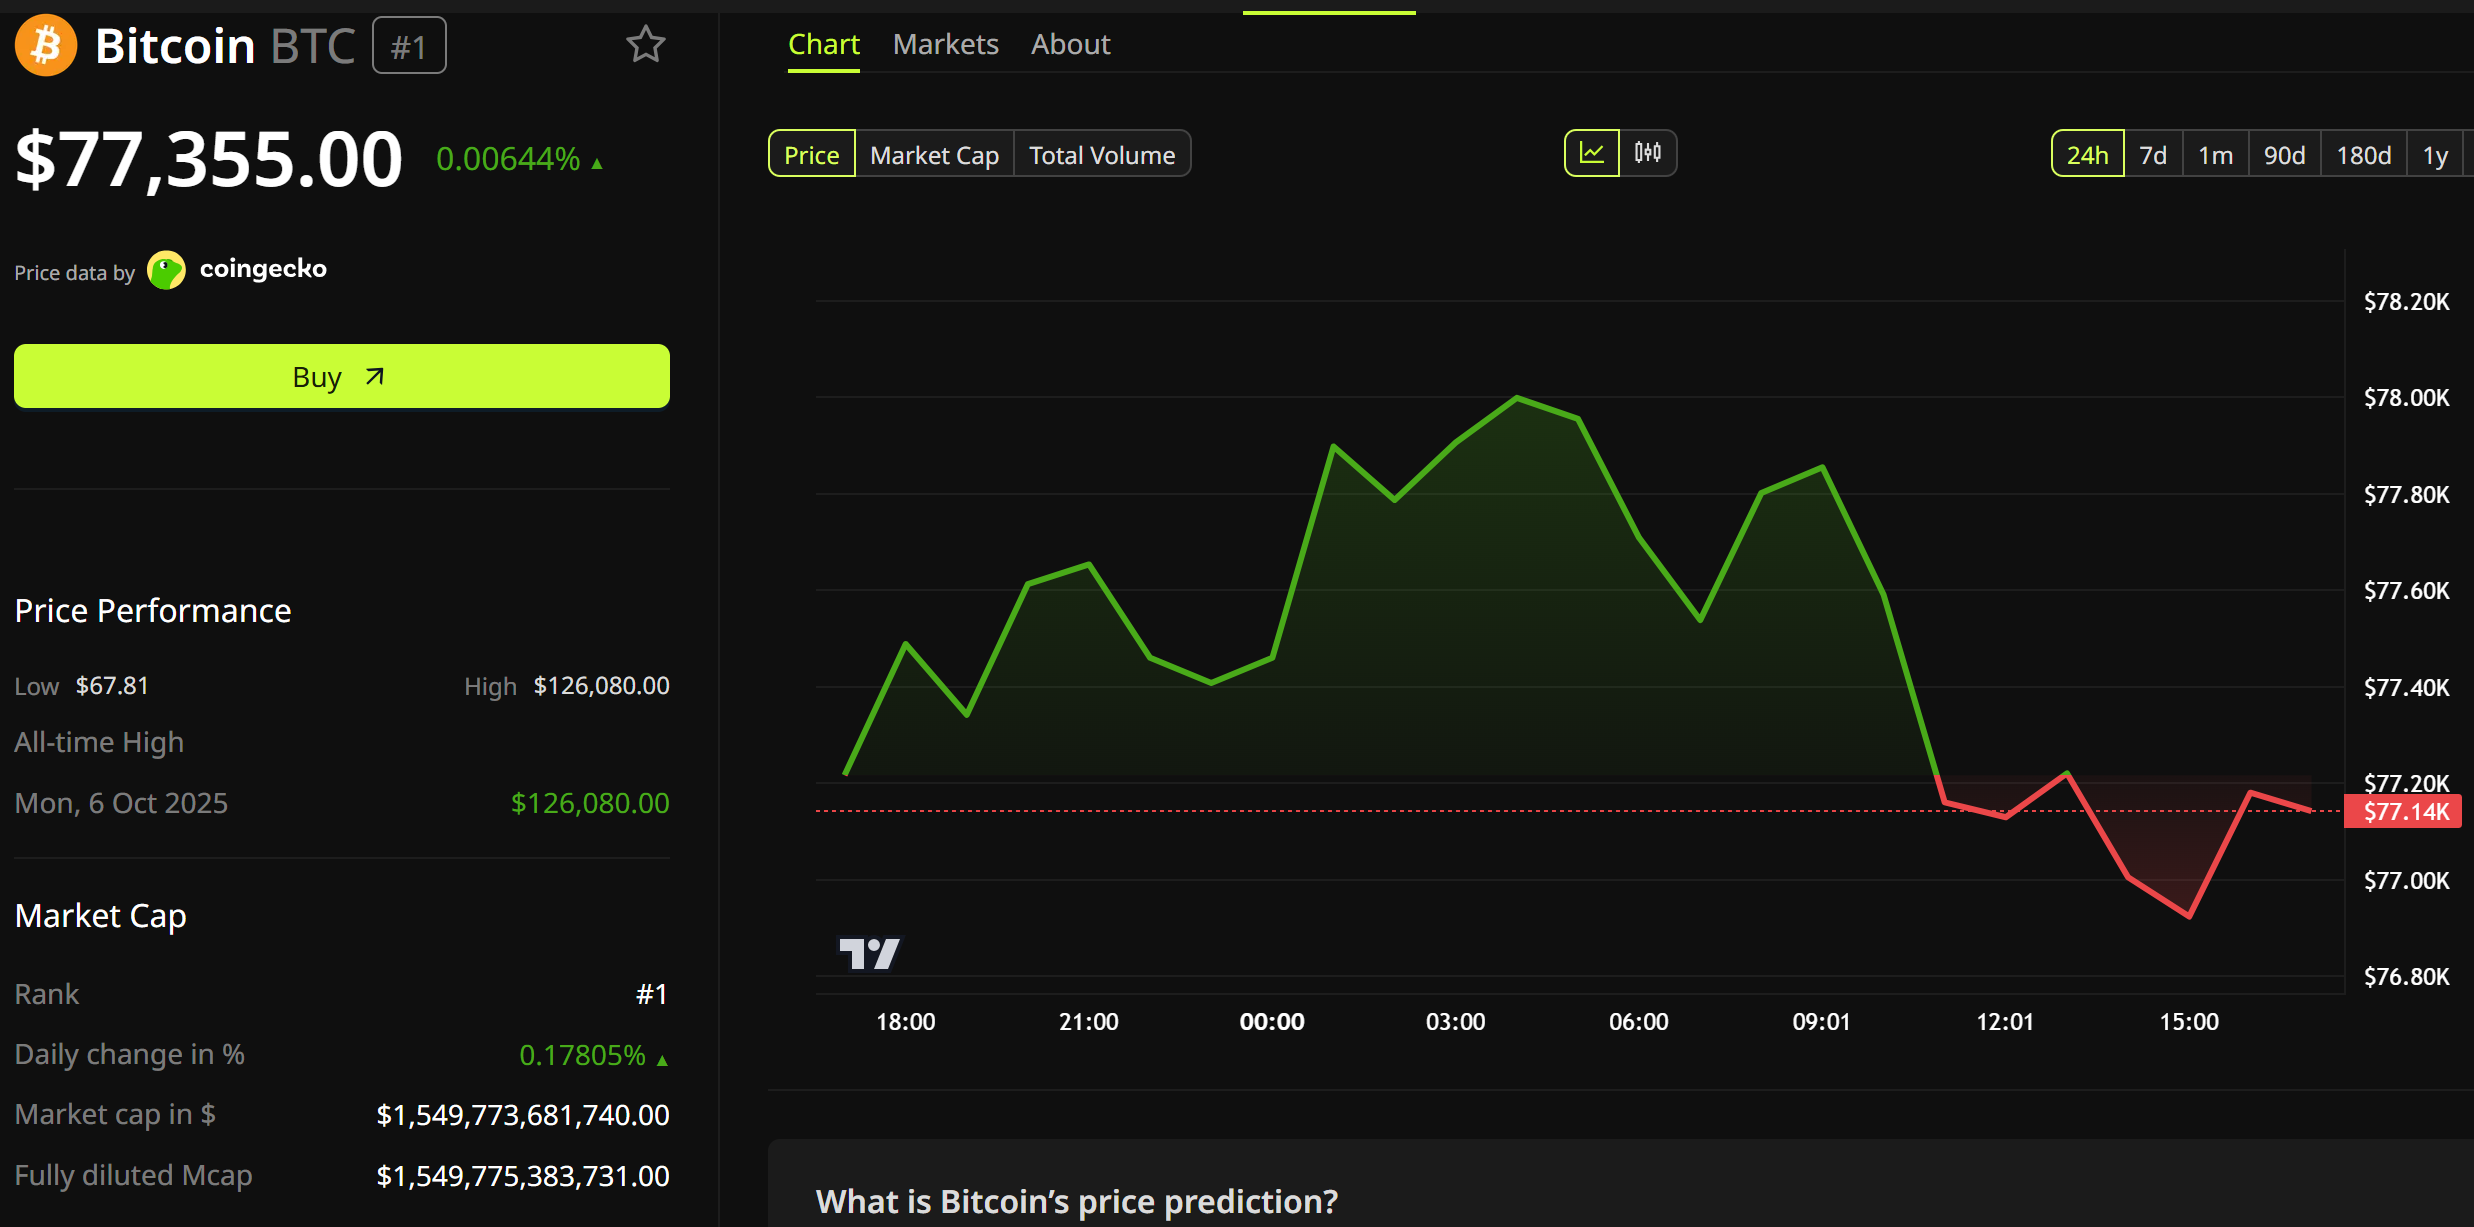The width and height of the screenshot is (2474, 1227).
Task: Click the 'What is Bitcoin's price prediction?' heading
Action: [x=1077, y=1201]
